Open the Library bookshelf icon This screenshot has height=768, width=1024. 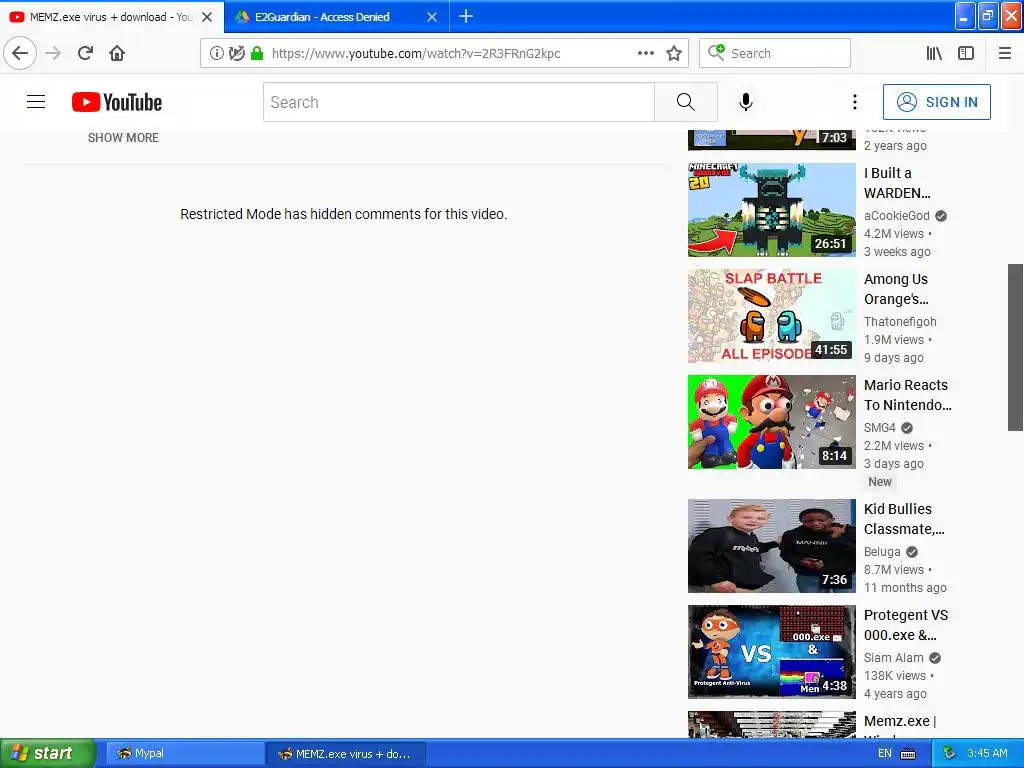[934, 53]
